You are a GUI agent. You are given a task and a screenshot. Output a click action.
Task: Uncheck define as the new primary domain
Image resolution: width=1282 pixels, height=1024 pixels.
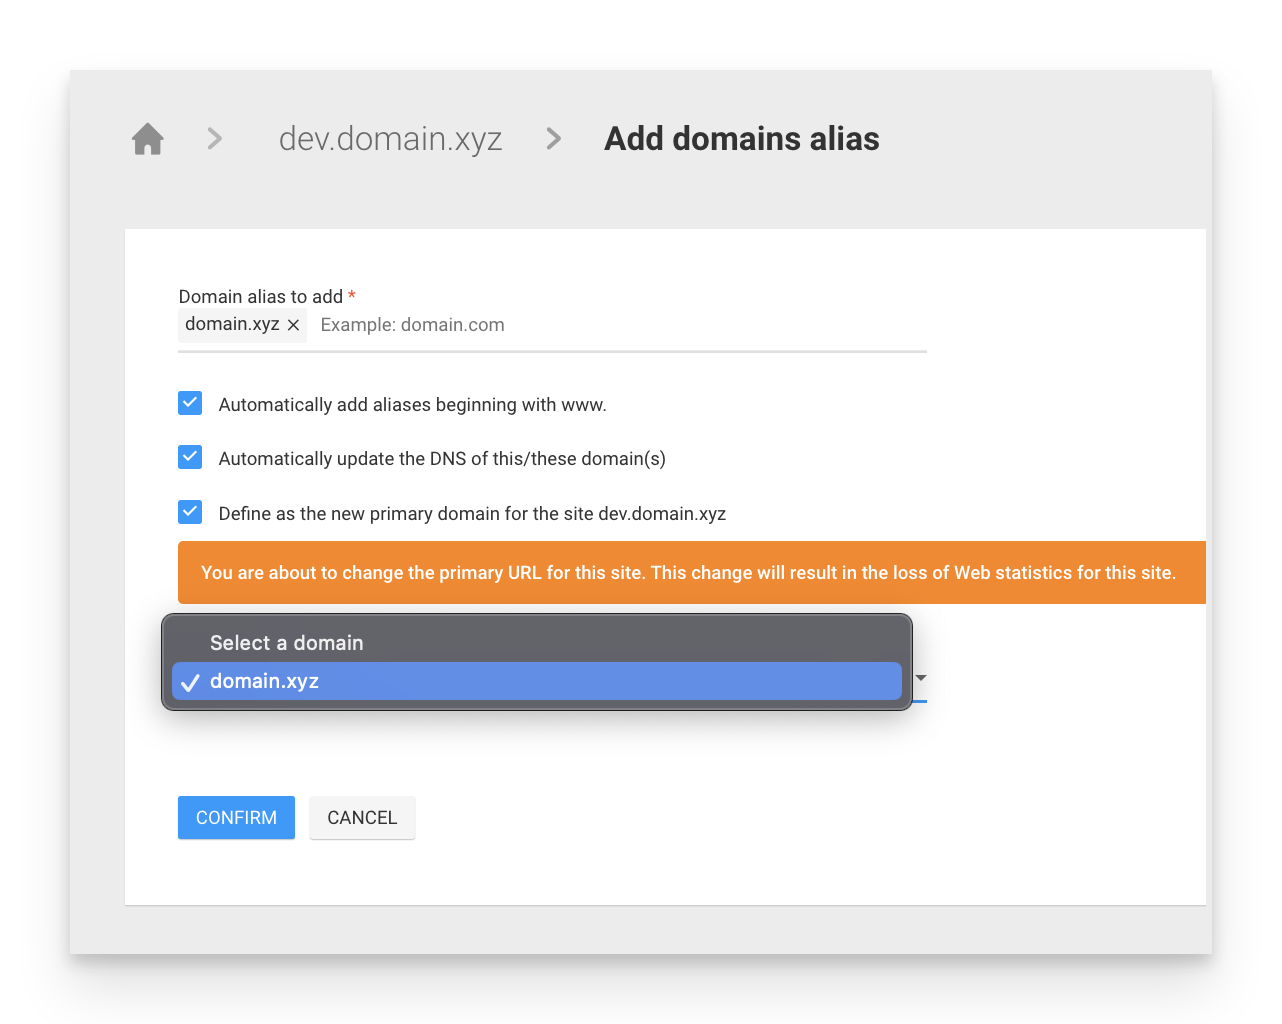tap(190, 511)
